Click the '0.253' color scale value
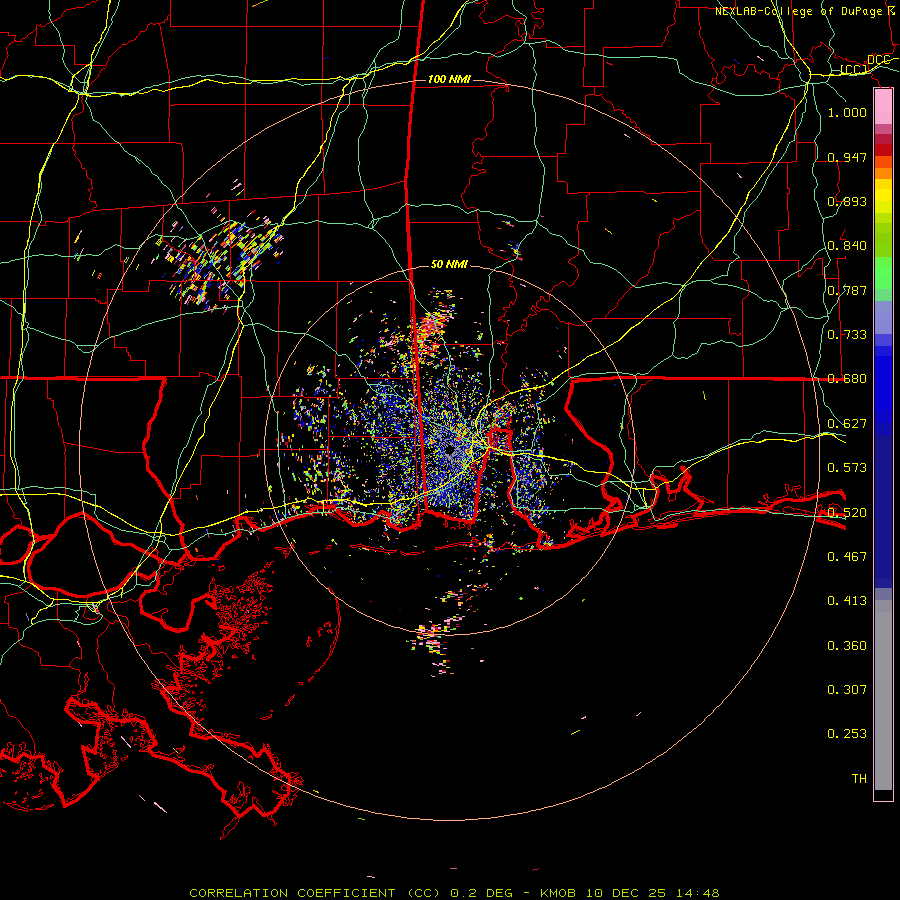Viewport: 900px width, 900px height. [847, 734]
